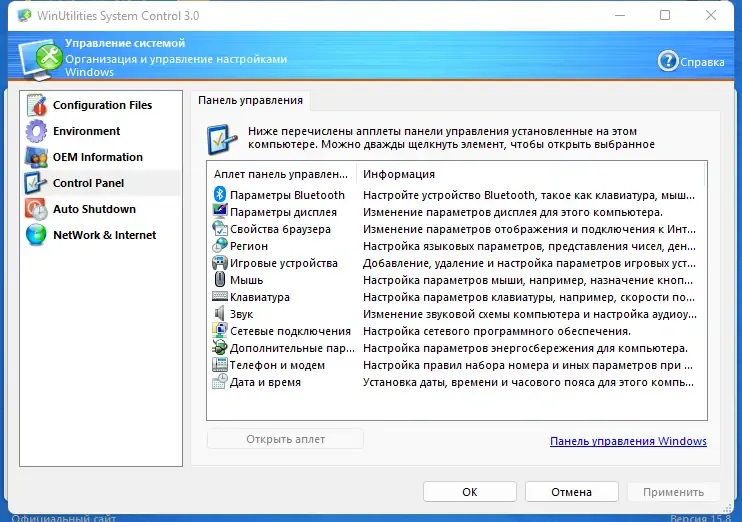Sort by Аплет панель управлен... column header
Screen dimensions: 742x522
coord(281,174)
